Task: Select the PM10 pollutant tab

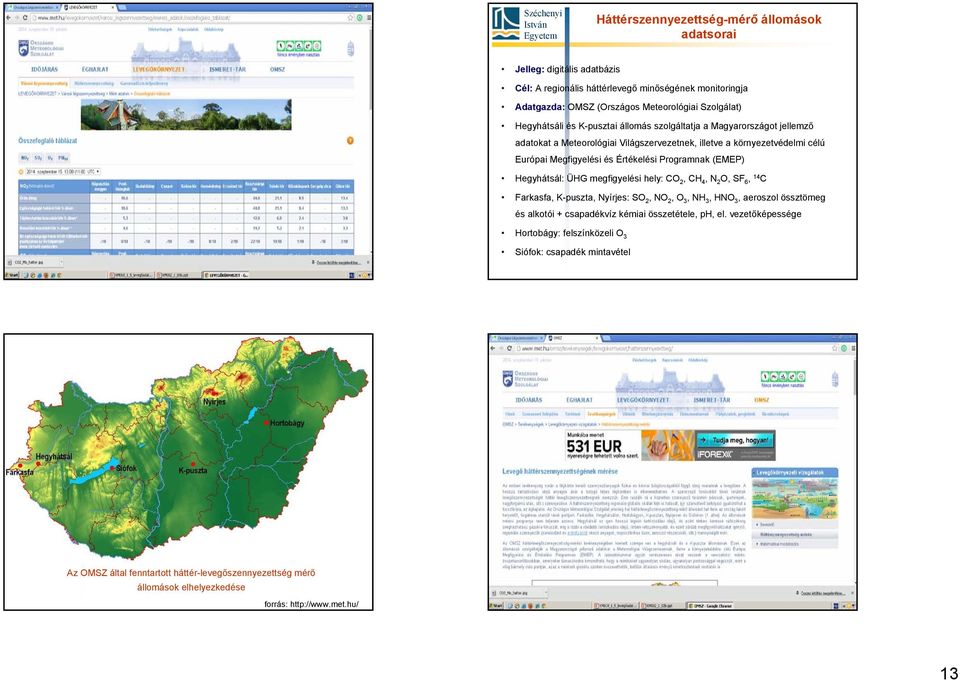Action: (x=63, y=158)
